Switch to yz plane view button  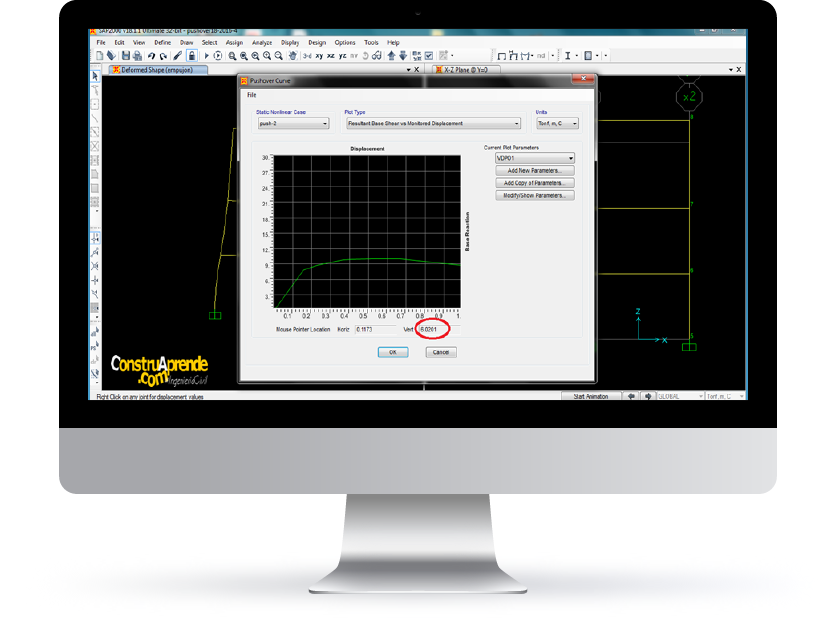(x=342, y=55)
